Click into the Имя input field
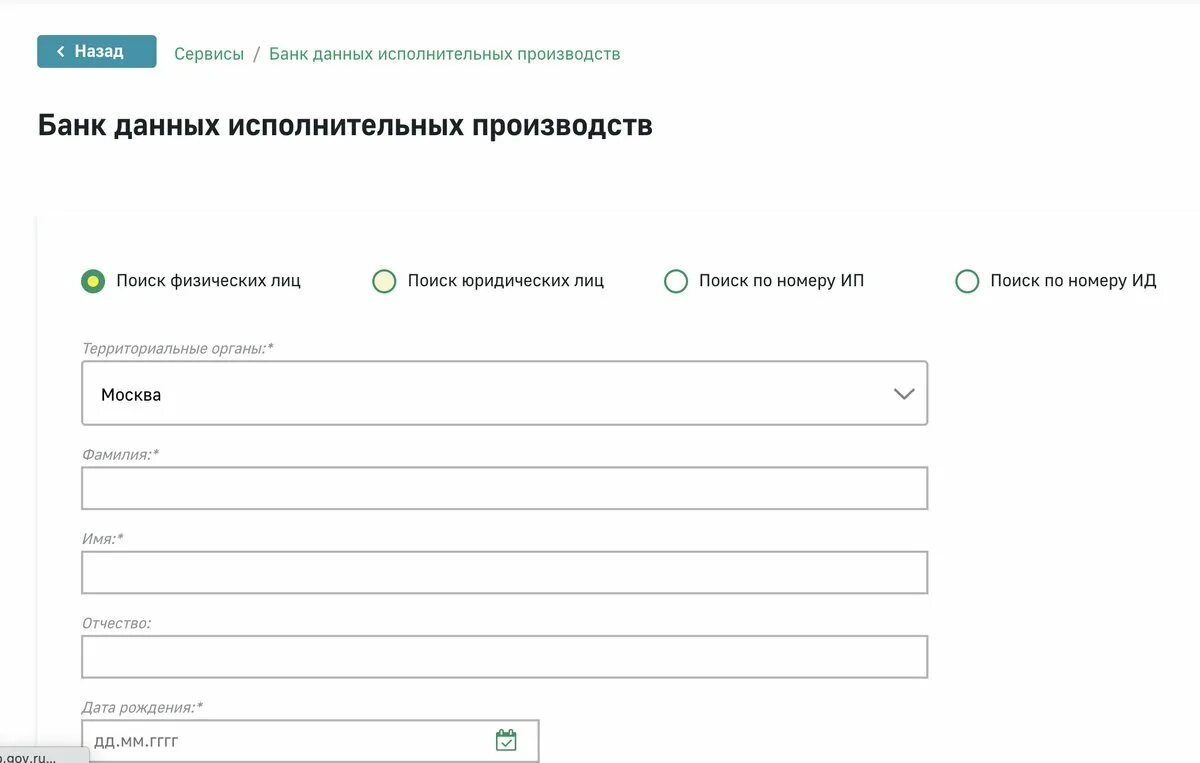1200x763 pixels. 504,572
